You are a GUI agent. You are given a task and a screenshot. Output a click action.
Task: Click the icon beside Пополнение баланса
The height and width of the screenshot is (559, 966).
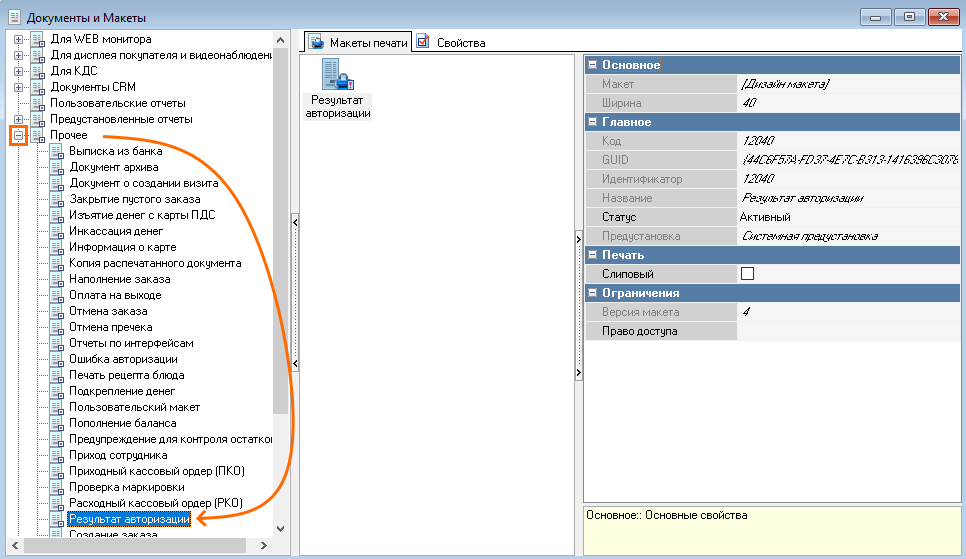click(57, 423)
